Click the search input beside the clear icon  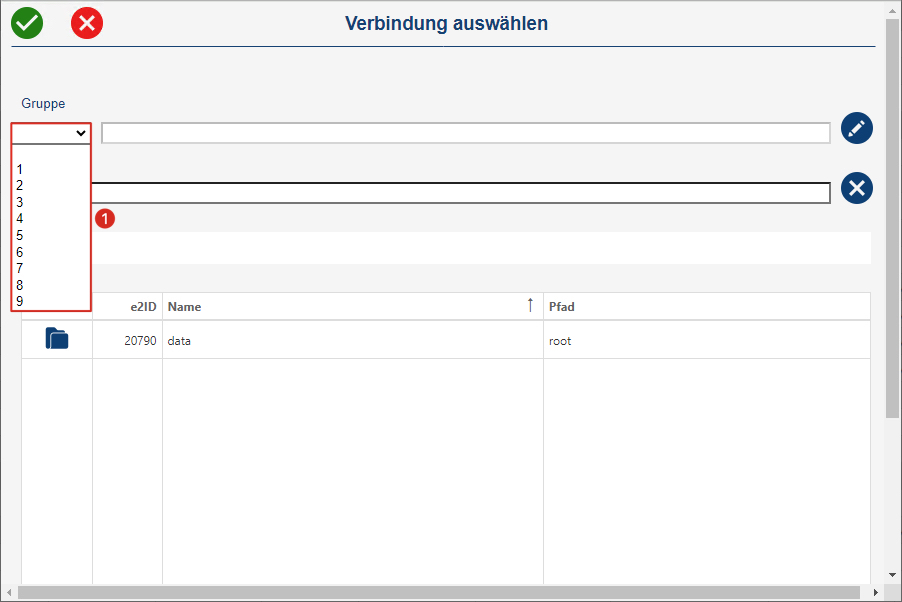[460, 193]
